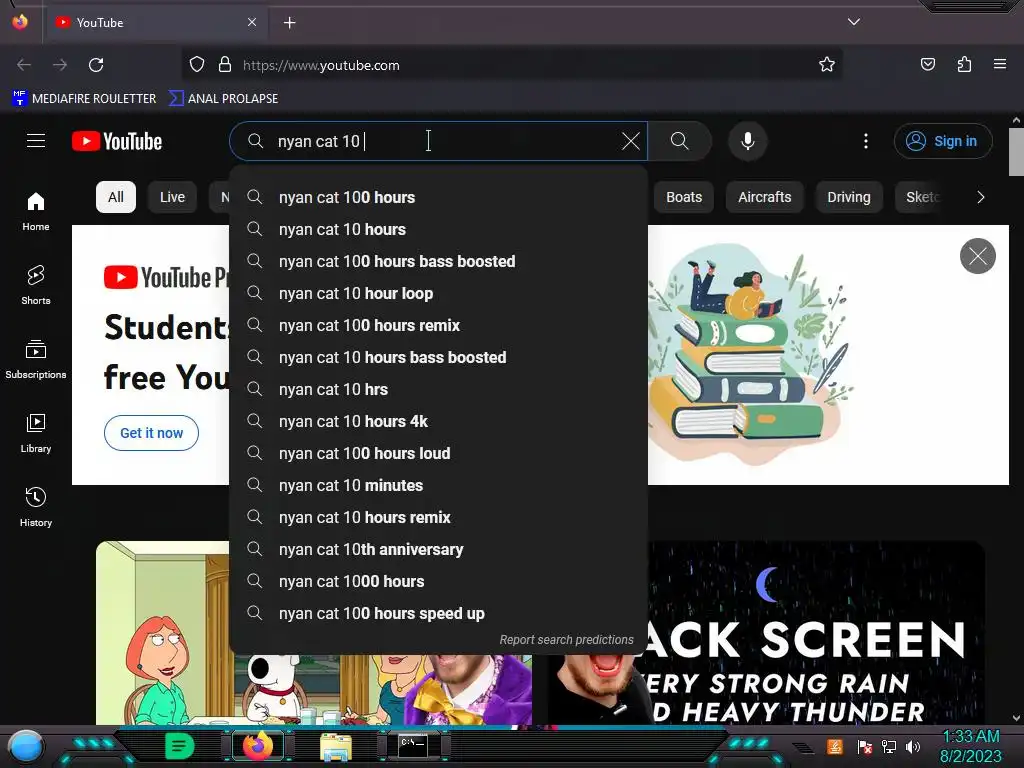List all tabs dropdown arrow
Screen dimensions: 1024x768
pyautogui.click(x=854, y=22)
